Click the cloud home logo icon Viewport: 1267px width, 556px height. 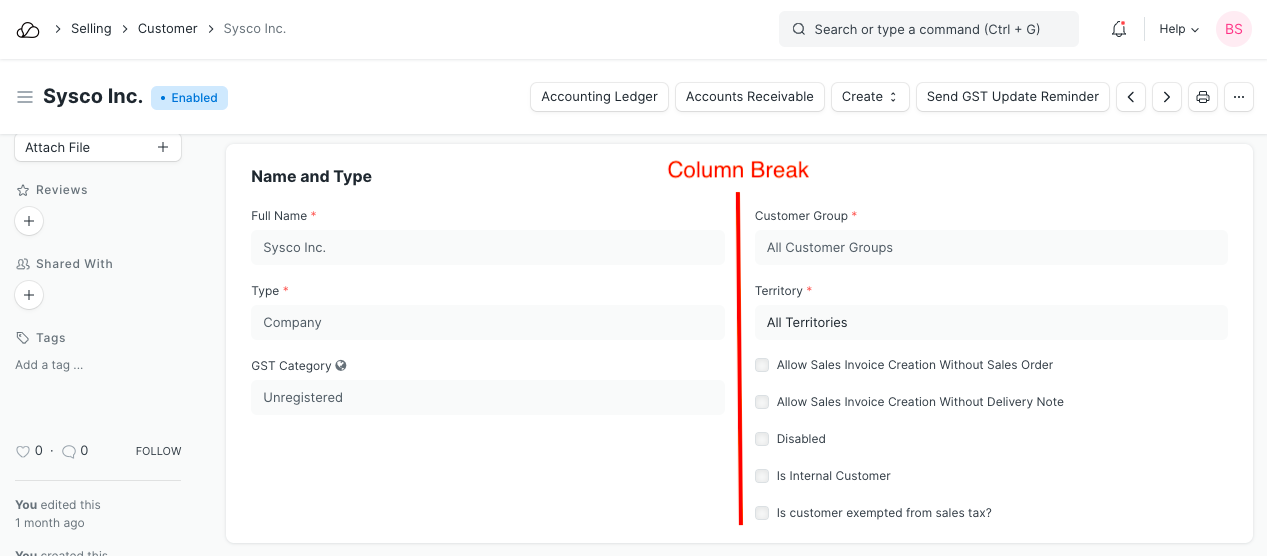point(28,30)
